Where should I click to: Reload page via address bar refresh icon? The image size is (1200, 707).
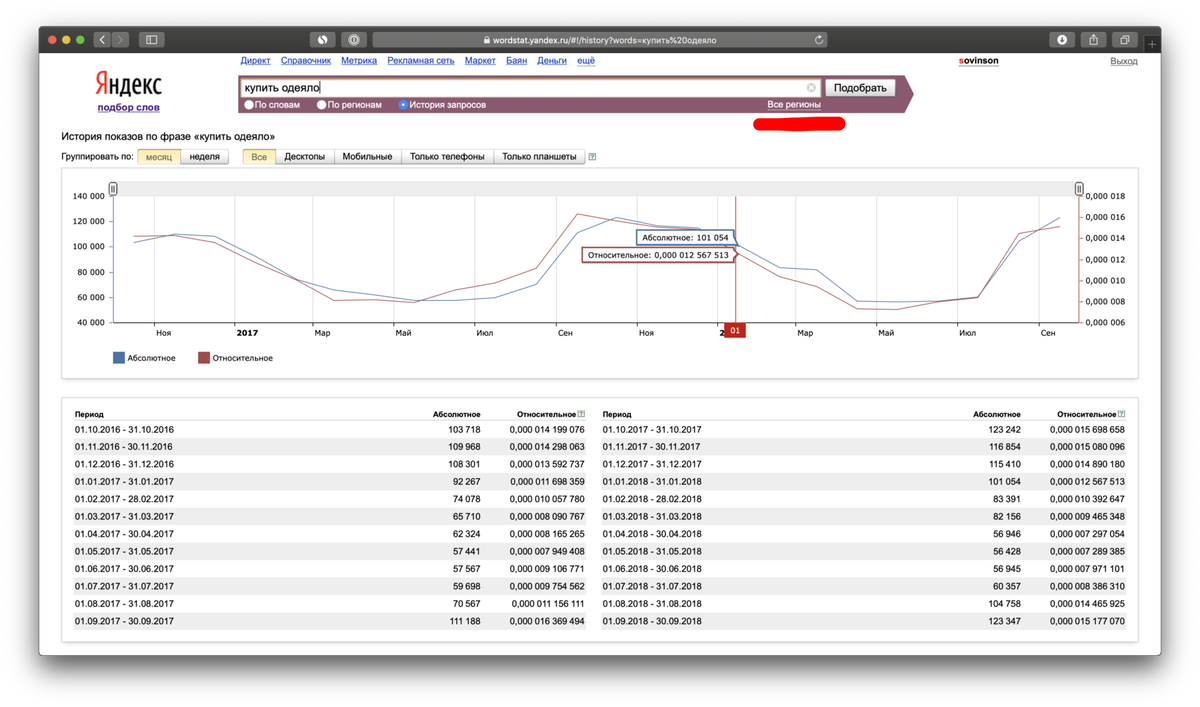(819, 40)
